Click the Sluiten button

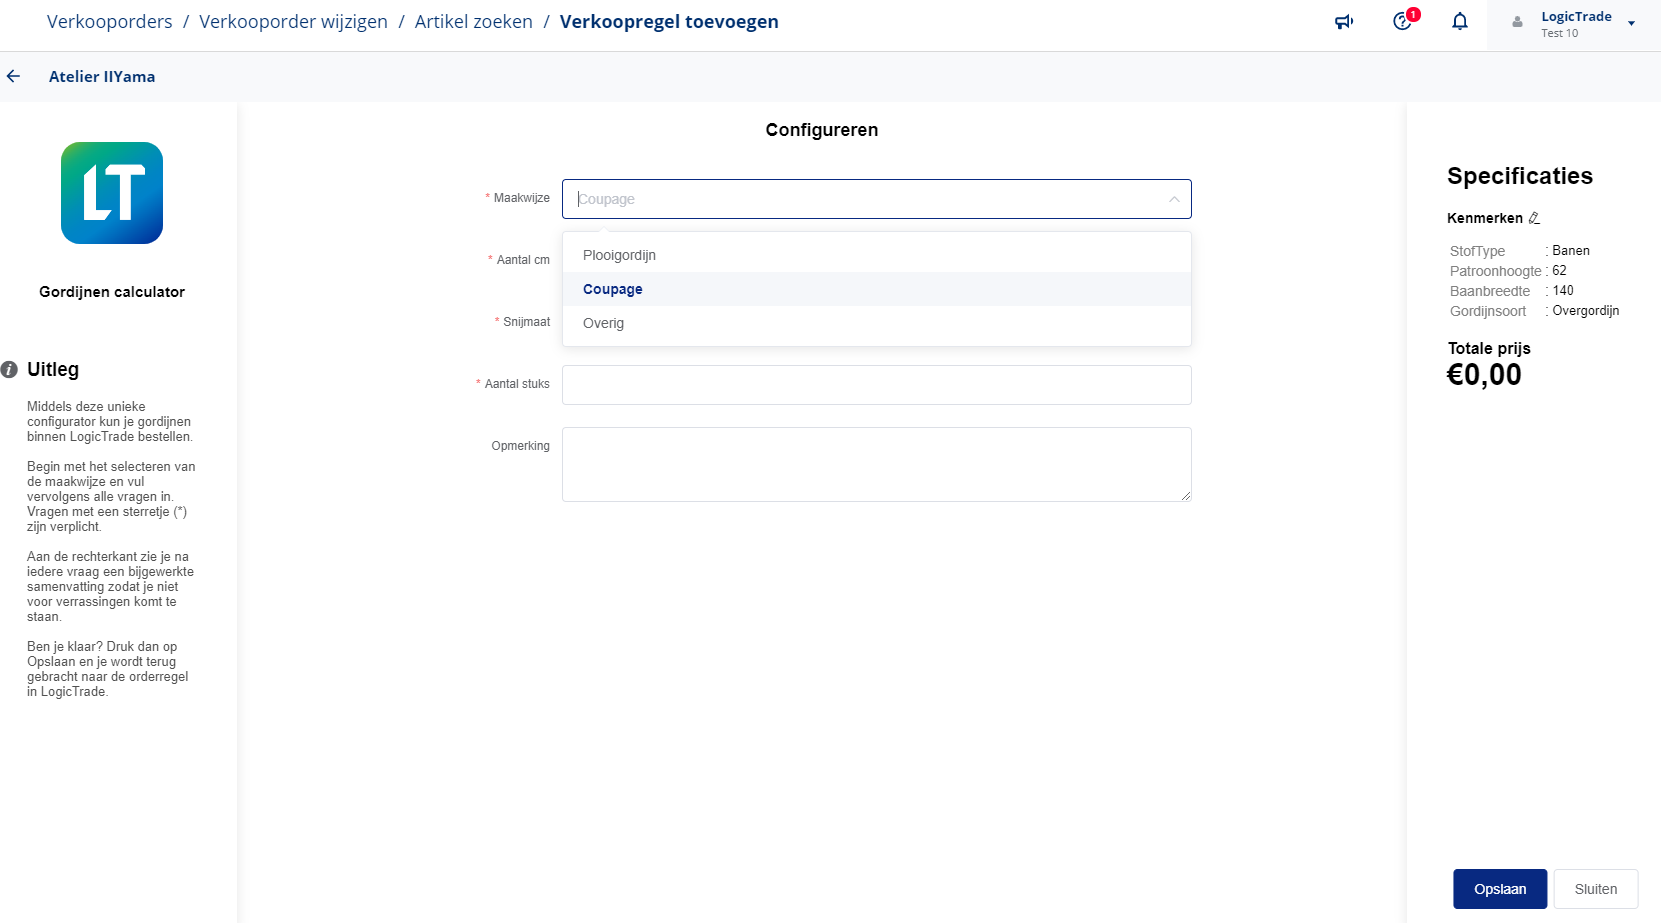coord(1595,889)
